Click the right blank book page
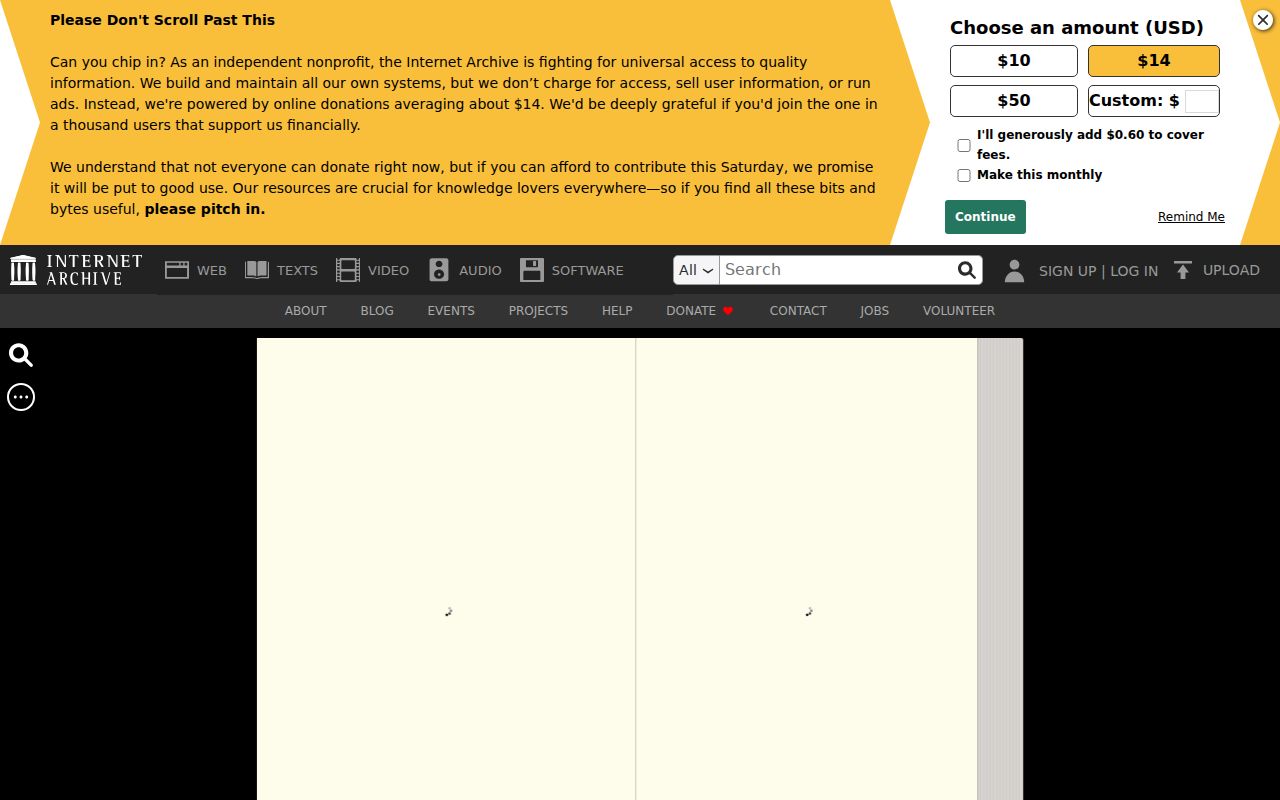 [x=807, y=569]
